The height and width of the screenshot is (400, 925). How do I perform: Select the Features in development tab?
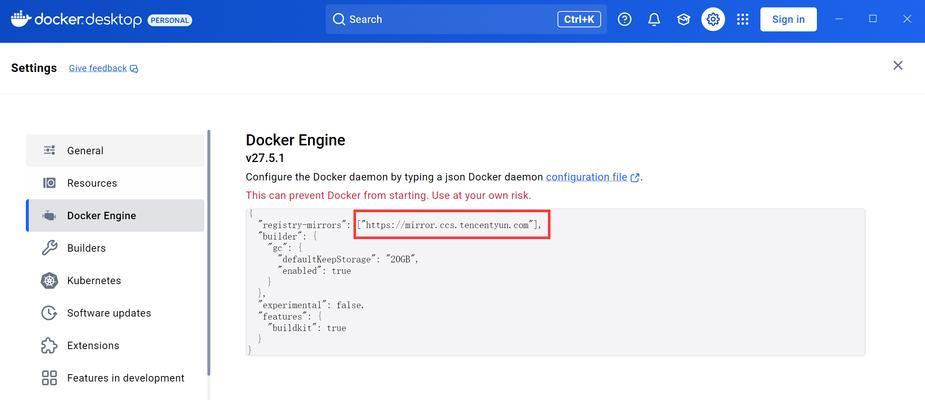[x=115, y=378]
